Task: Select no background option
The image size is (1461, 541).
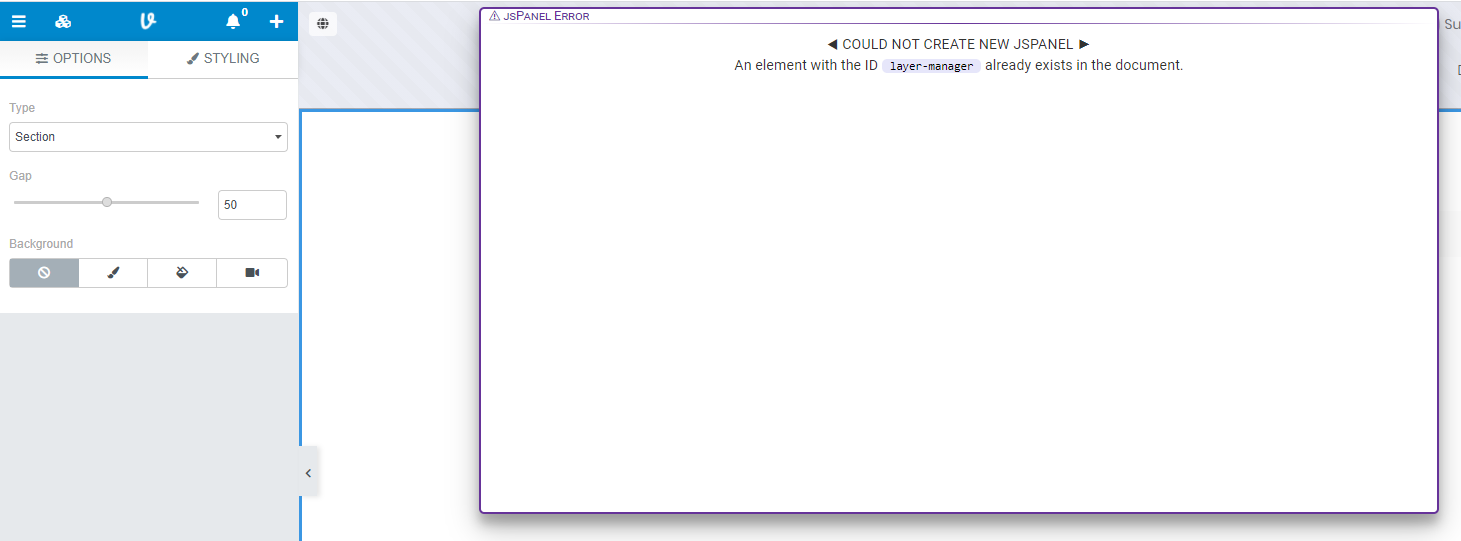Action: pos(44,273)
